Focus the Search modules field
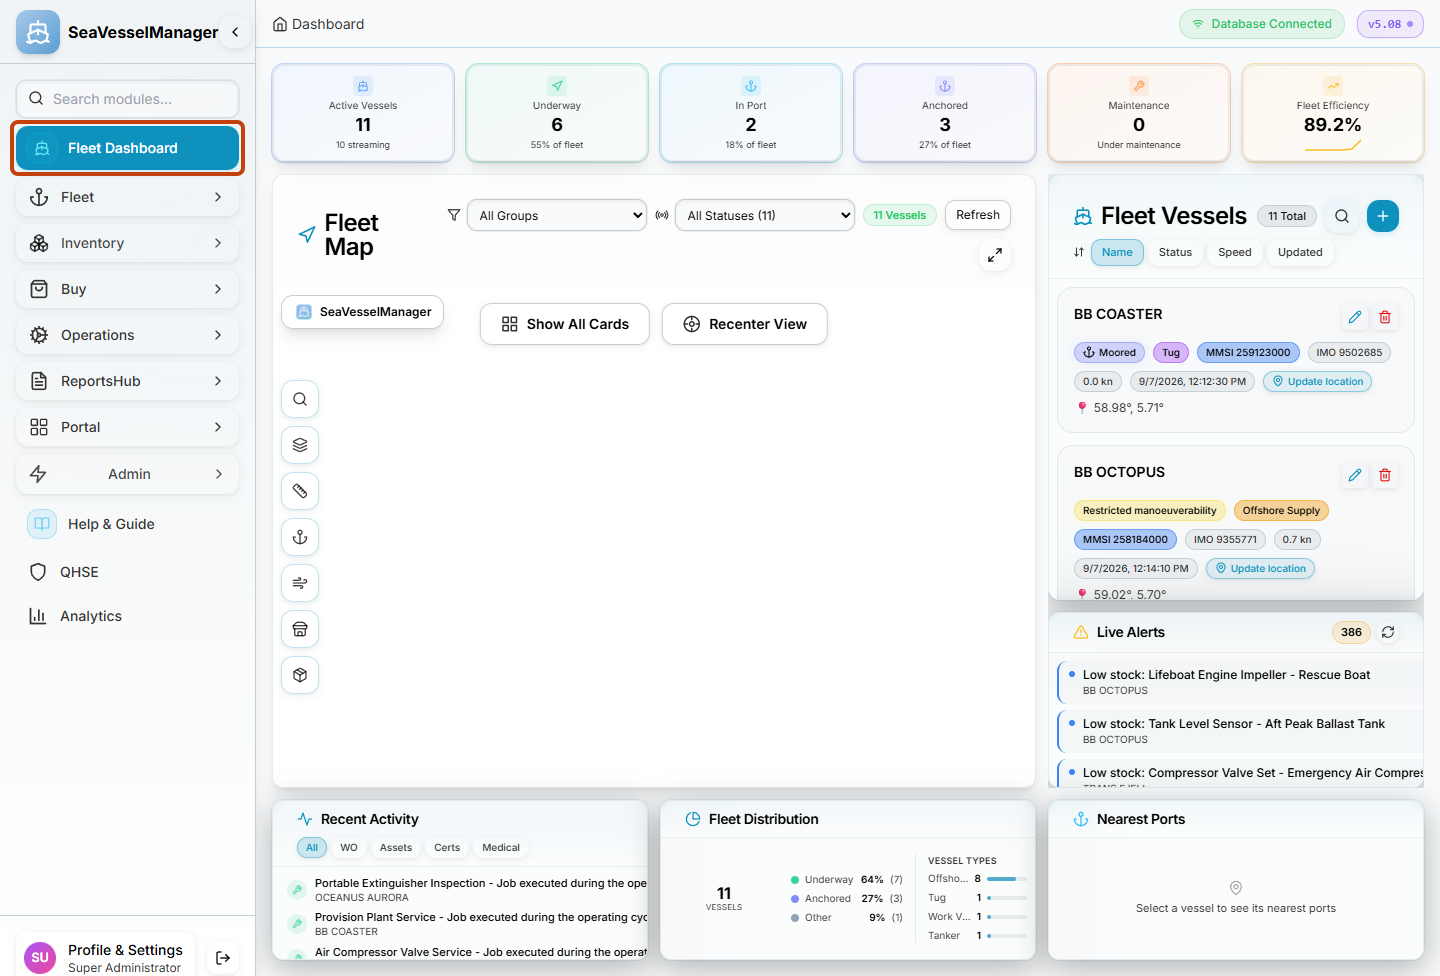The width and height of the screenshot is (1440, 976). pos(127,98)
